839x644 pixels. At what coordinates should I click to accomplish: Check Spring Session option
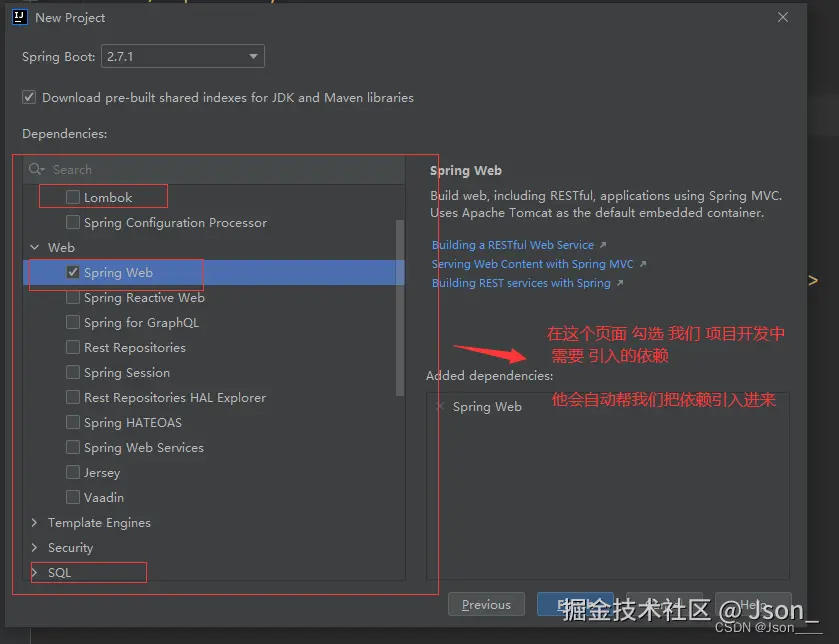[73, 372]
